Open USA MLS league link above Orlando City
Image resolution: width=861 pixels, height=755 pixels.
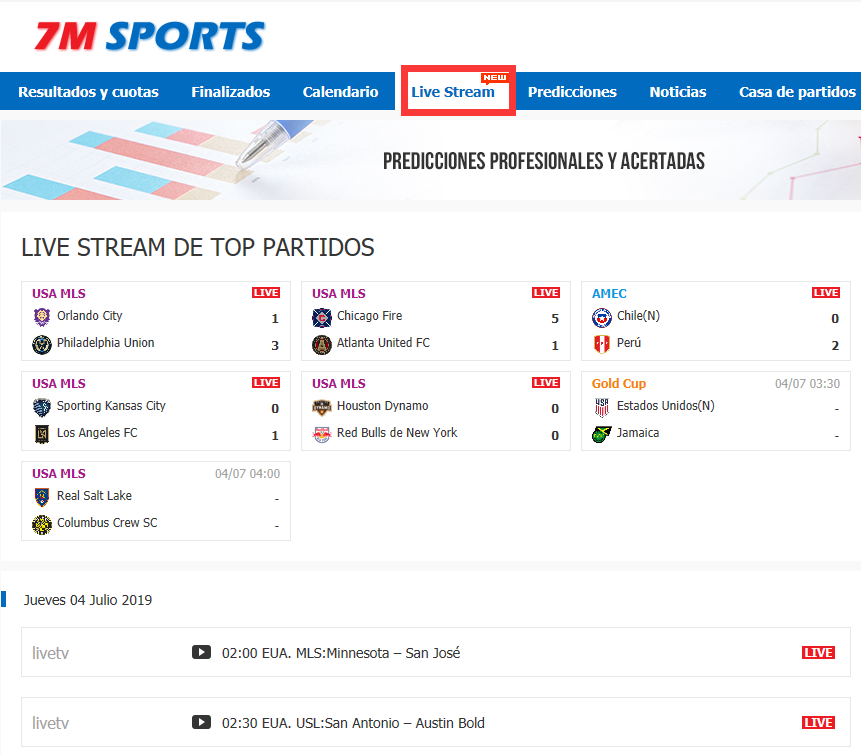tap(59, 294)
